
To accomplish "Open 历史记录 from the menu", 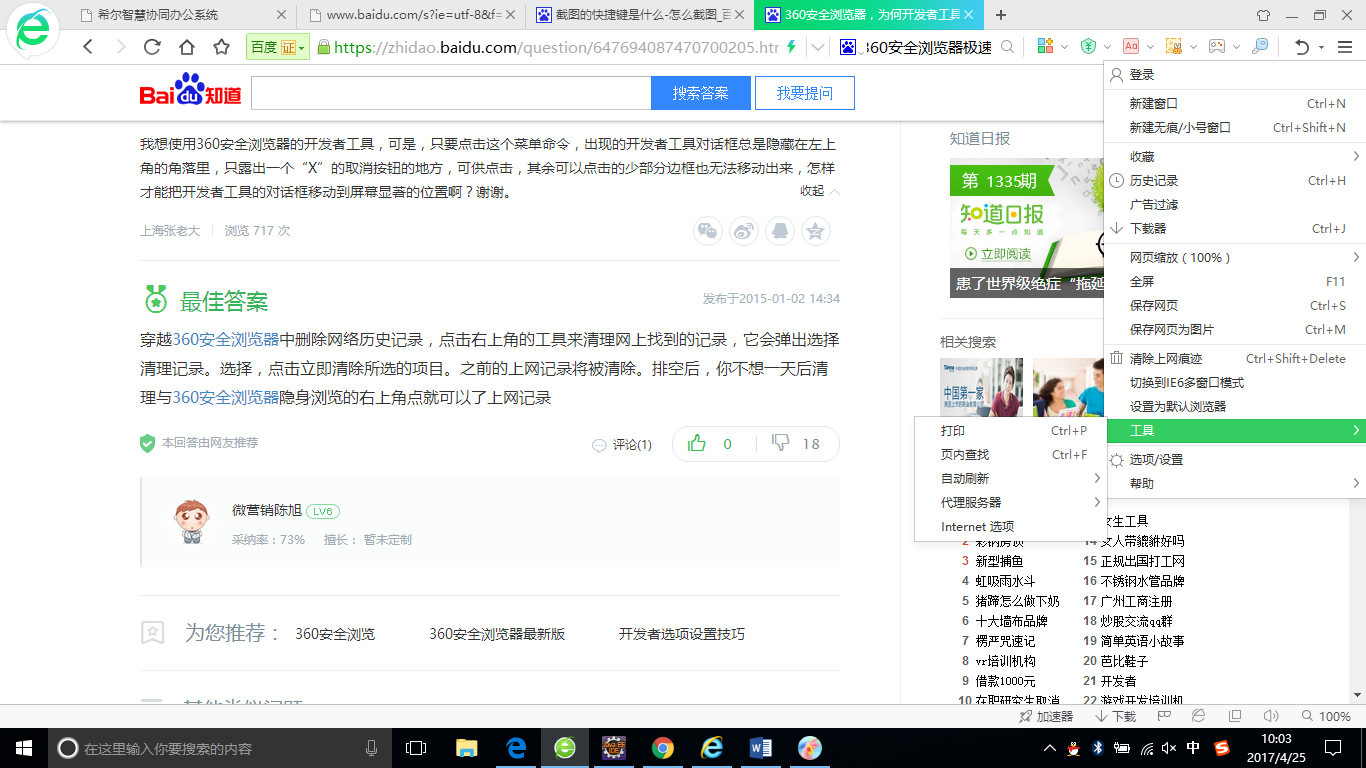I will tap(1235, 180).
